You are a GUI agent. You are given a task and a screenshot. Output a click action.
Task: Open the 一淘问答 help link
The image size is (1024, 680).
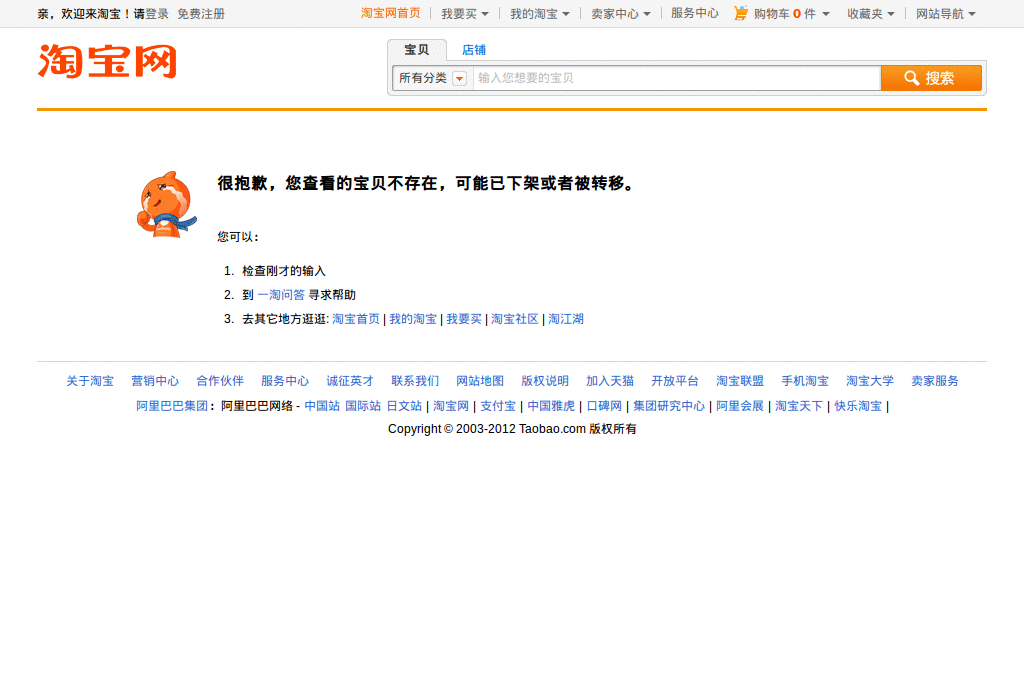tap(281, 295)
